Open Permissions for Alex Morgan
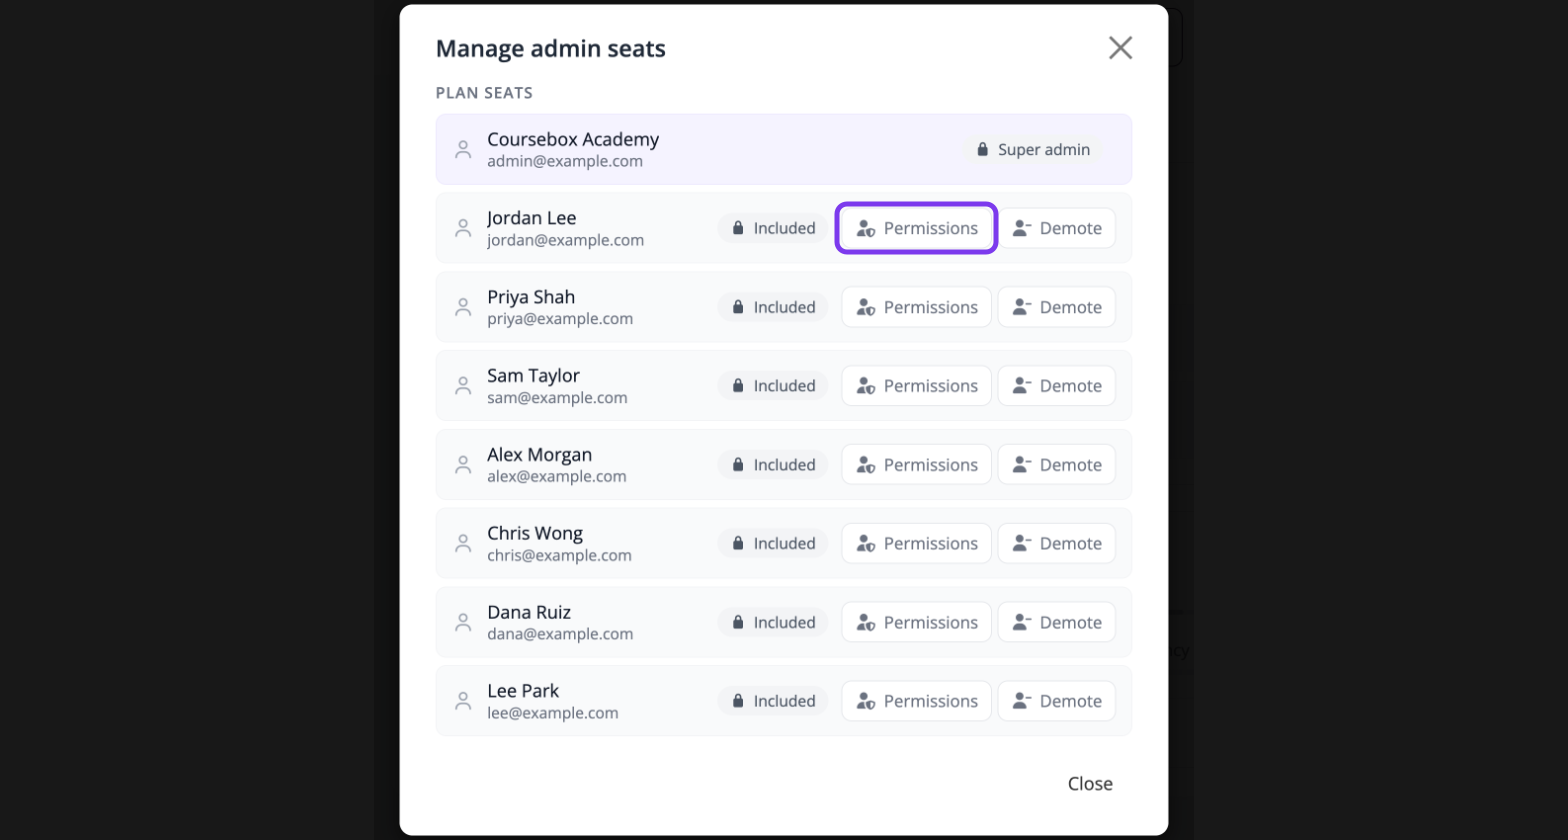 click(x=916, y=465)
